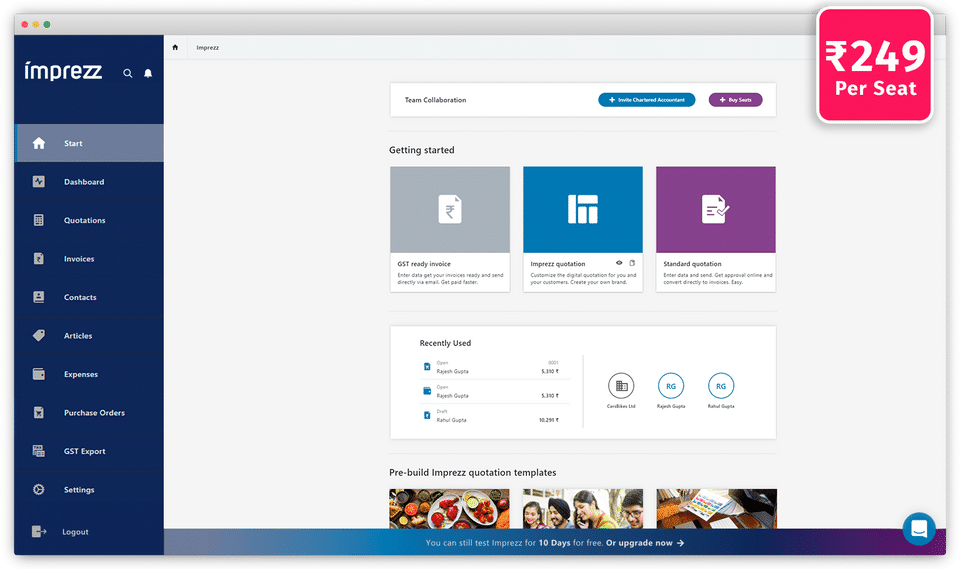The width and height of the screenshot is (960, 569).
Task: Click the Or upgrade now link
Action: coord(645,543)
